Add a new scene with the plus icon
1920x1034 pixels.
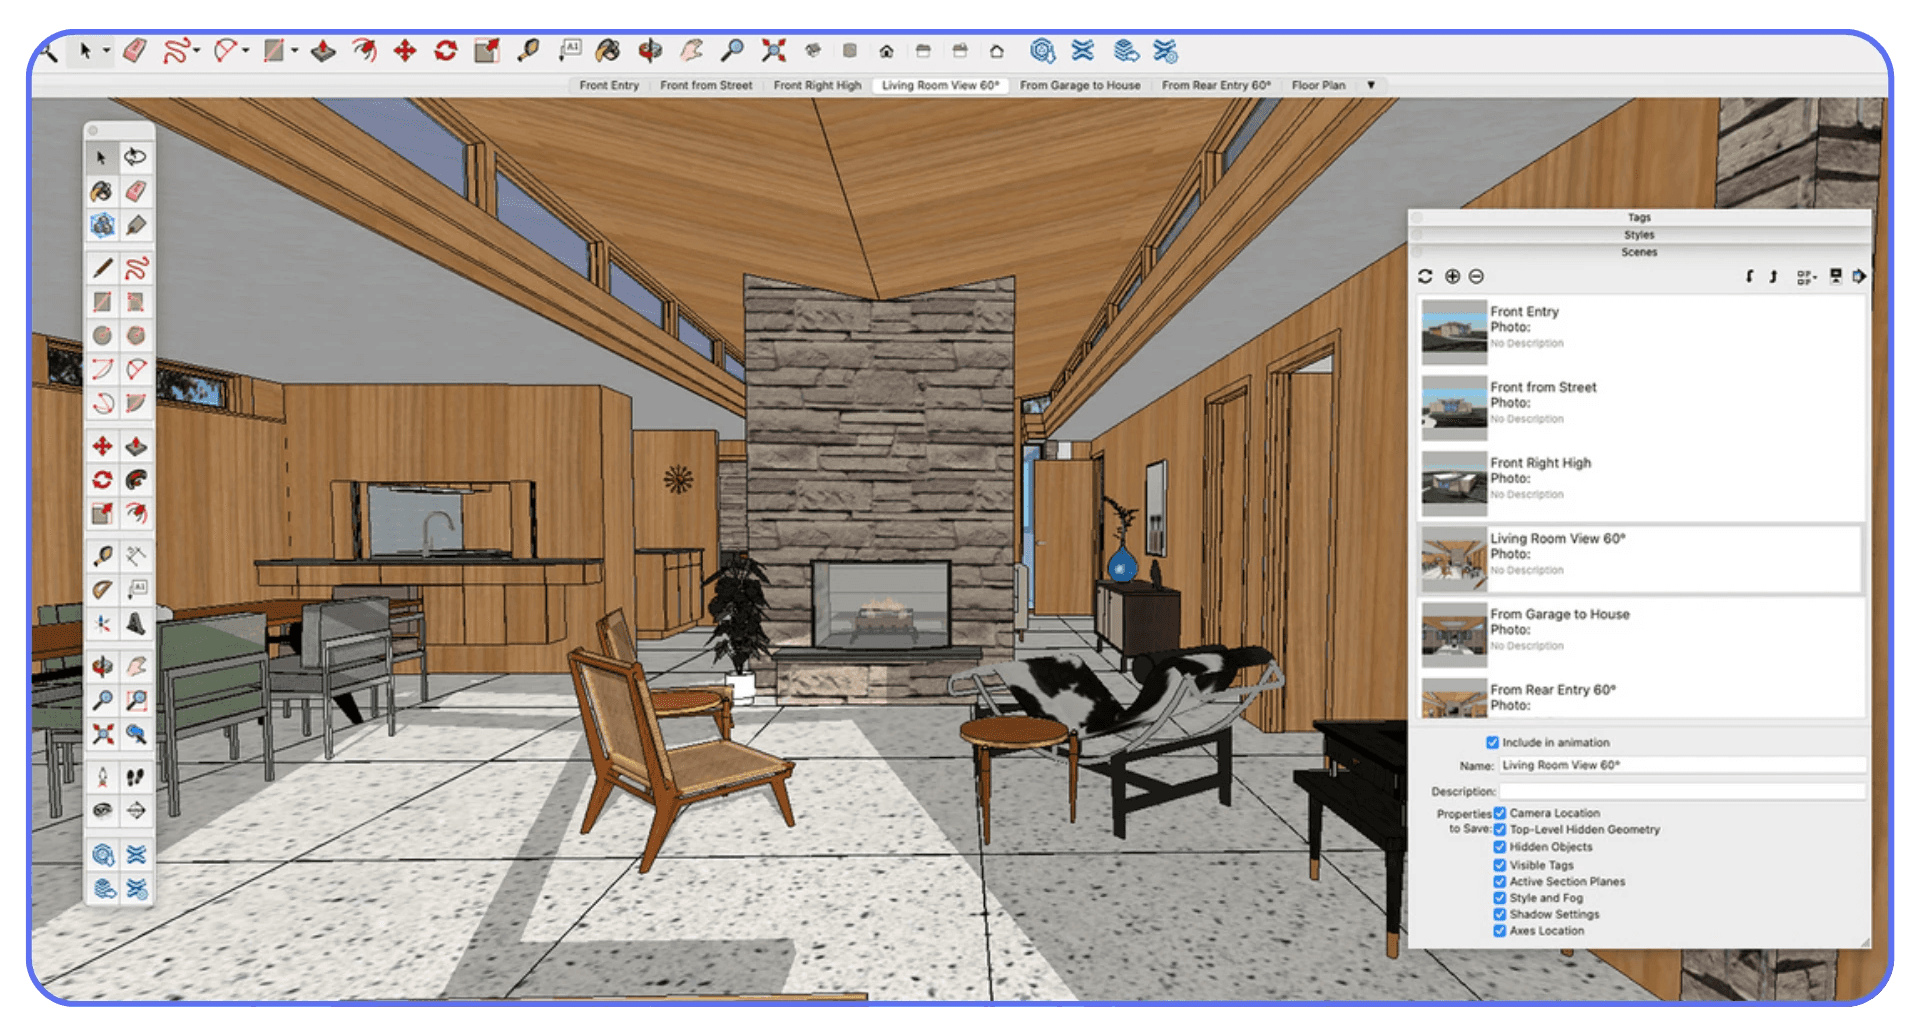pos(1452,276)
